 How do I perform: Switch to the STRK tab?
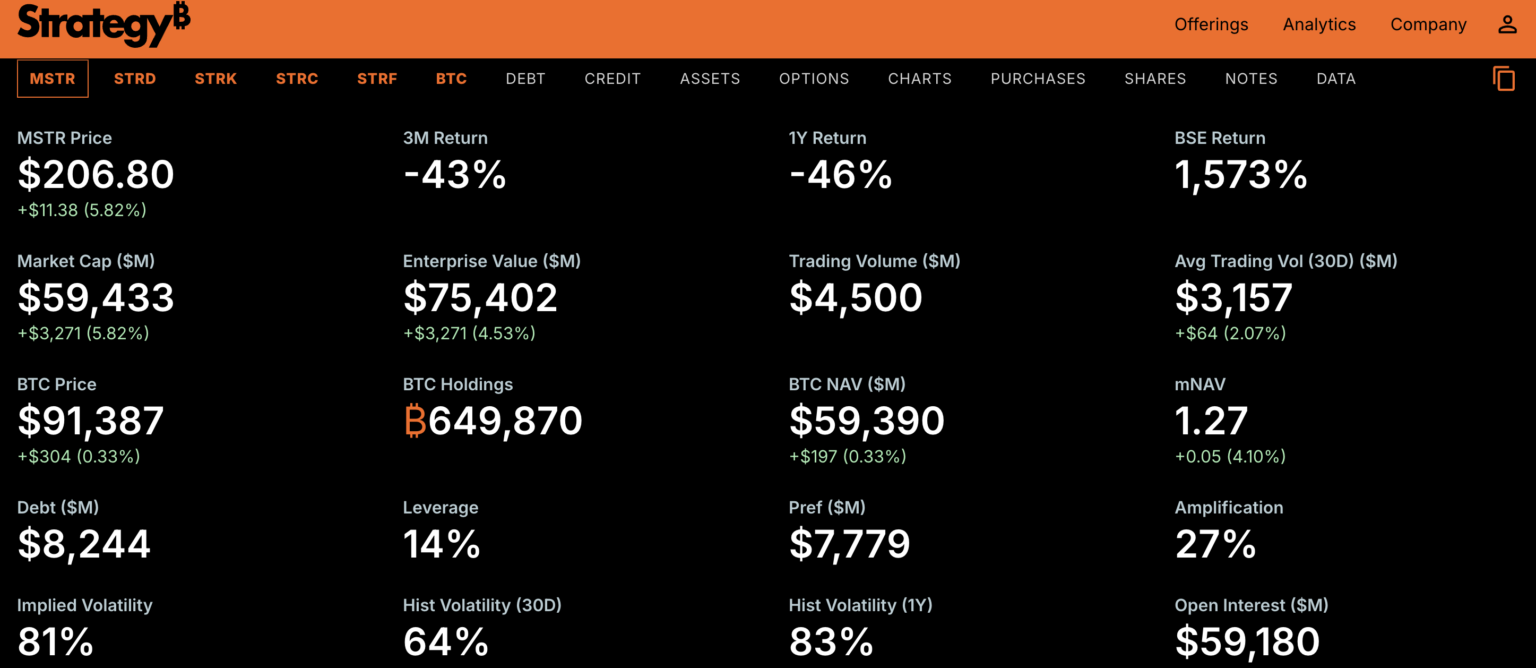pos(216,79)
